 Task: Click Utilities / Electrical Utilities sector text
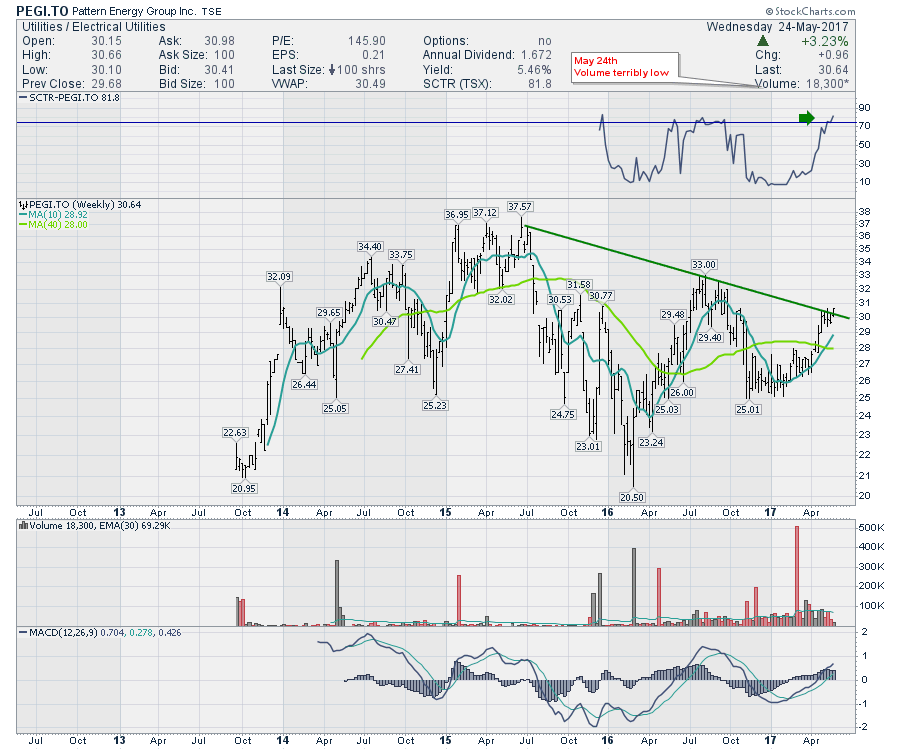[x=94, y=27]
